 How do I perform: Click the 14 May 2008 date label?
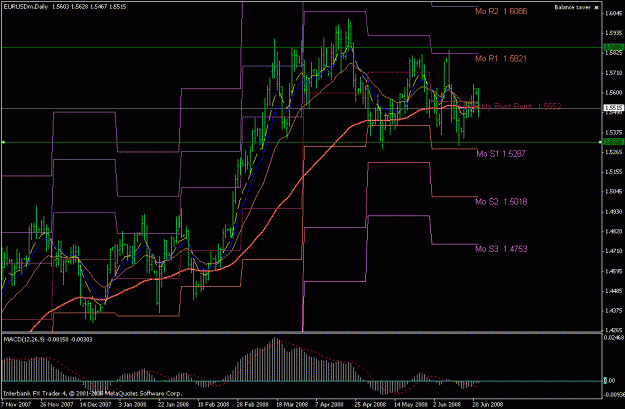pyautogui.click(x=410, y=404)
